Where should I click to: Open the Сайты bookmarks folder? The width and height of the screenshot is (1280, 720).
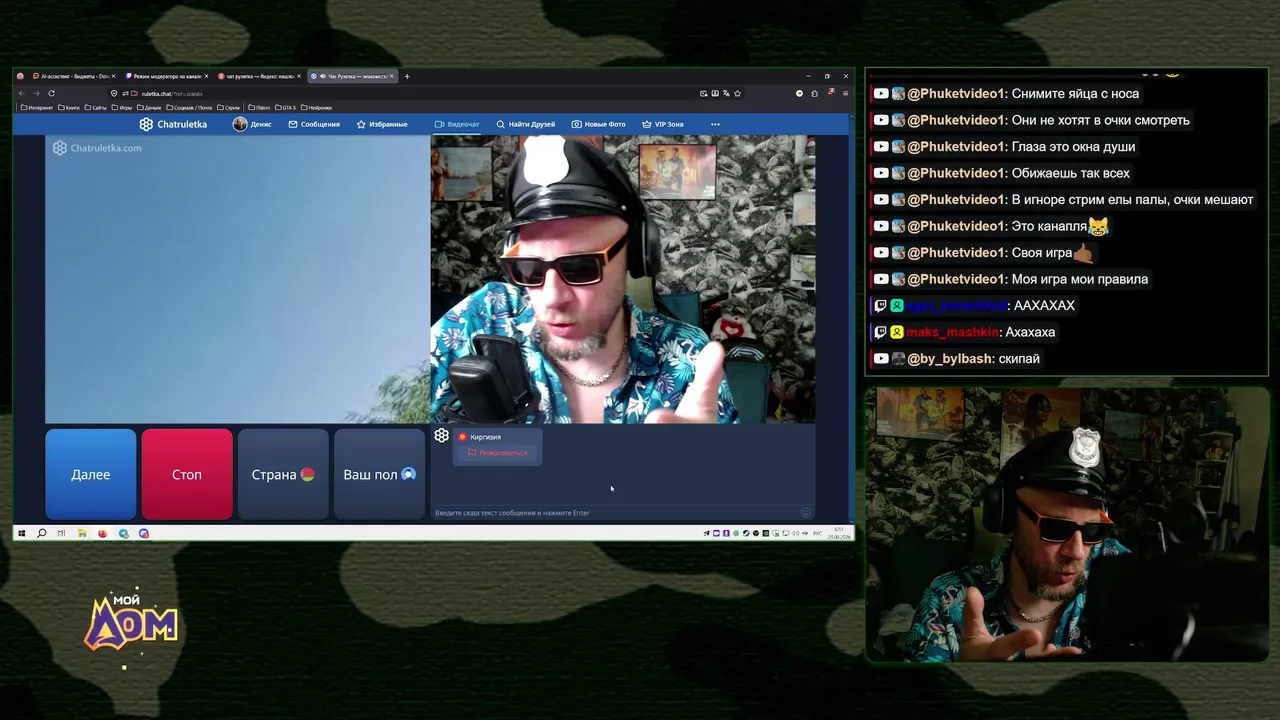coord(96,107)
